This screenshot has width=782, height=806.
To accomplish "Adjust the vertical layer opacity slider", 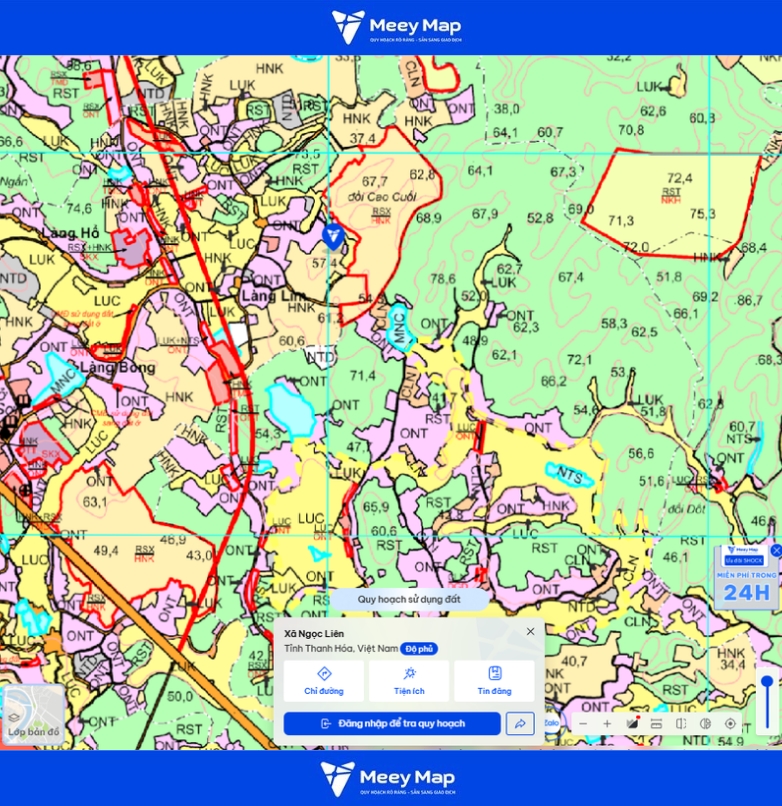I will (767, 703).
